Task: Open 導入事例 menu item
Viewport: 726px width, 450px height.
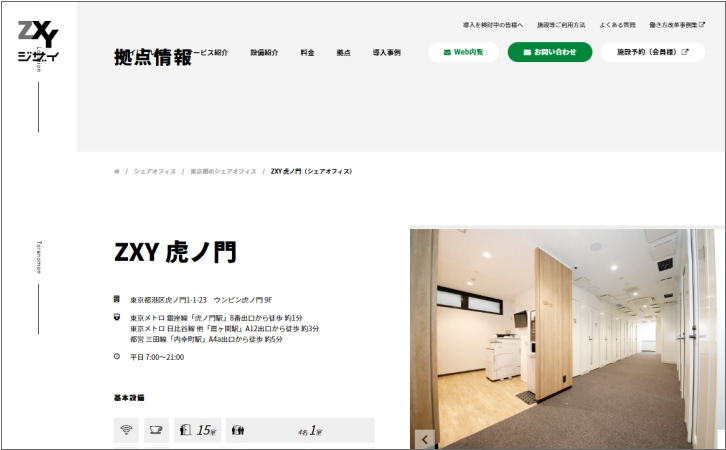Action: coord(387,53)
